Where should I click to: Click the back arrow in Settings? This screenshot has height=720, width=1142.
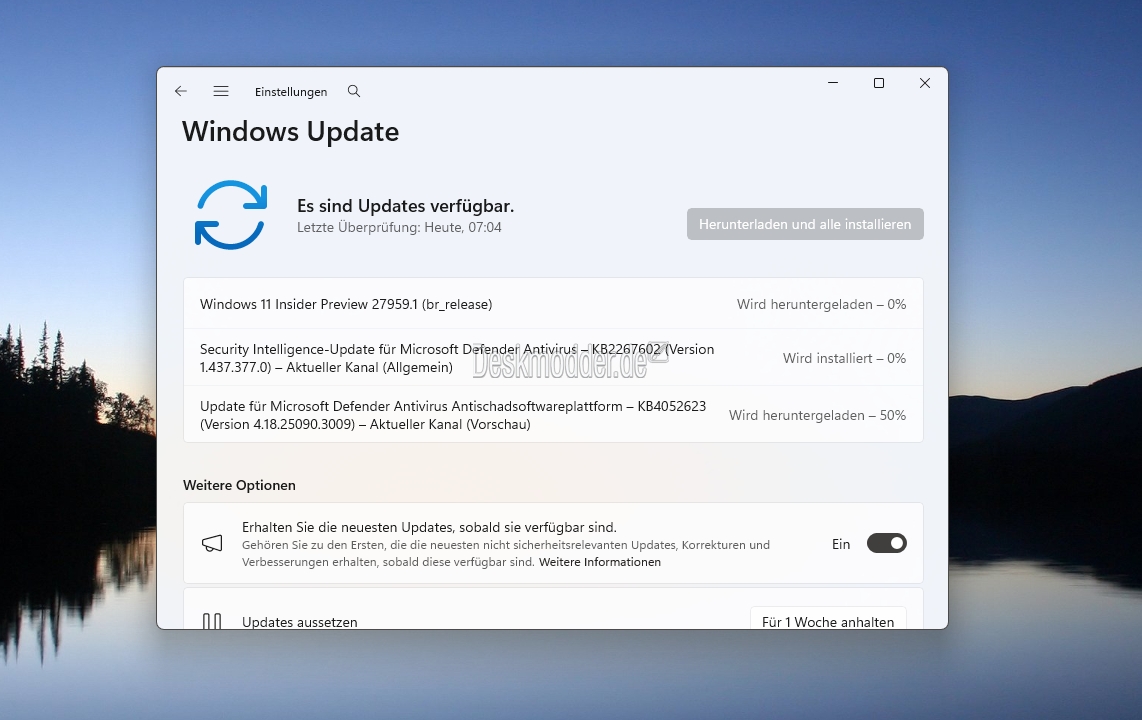click(x=181, y=91)
